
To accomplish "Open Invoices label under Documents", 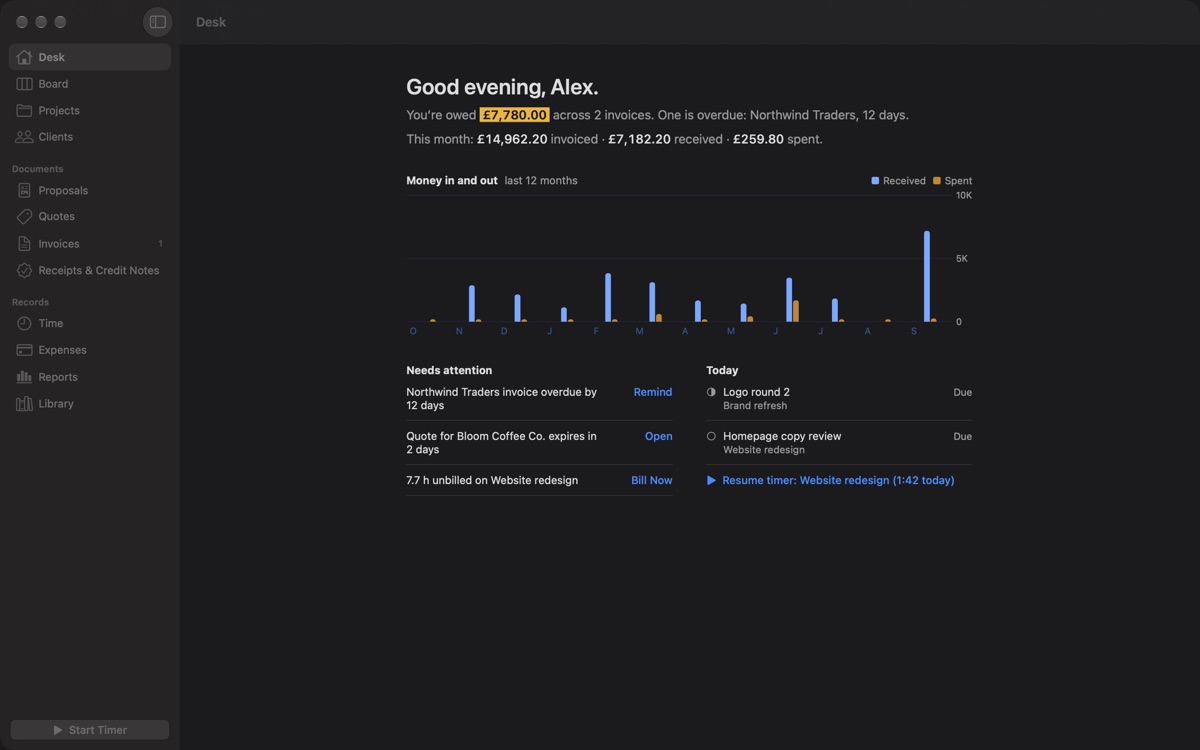I will tap(58, 244).
